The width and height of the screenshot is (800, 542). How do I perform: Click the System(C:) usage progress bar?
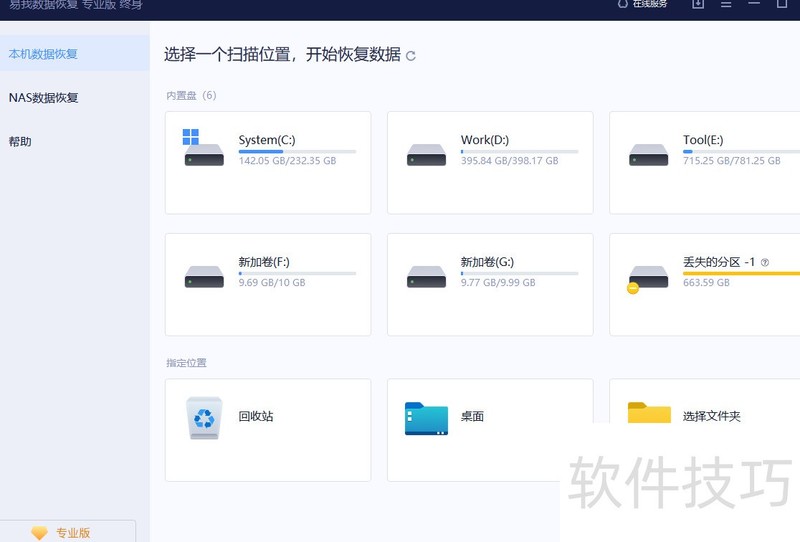(x=297, y=151)
